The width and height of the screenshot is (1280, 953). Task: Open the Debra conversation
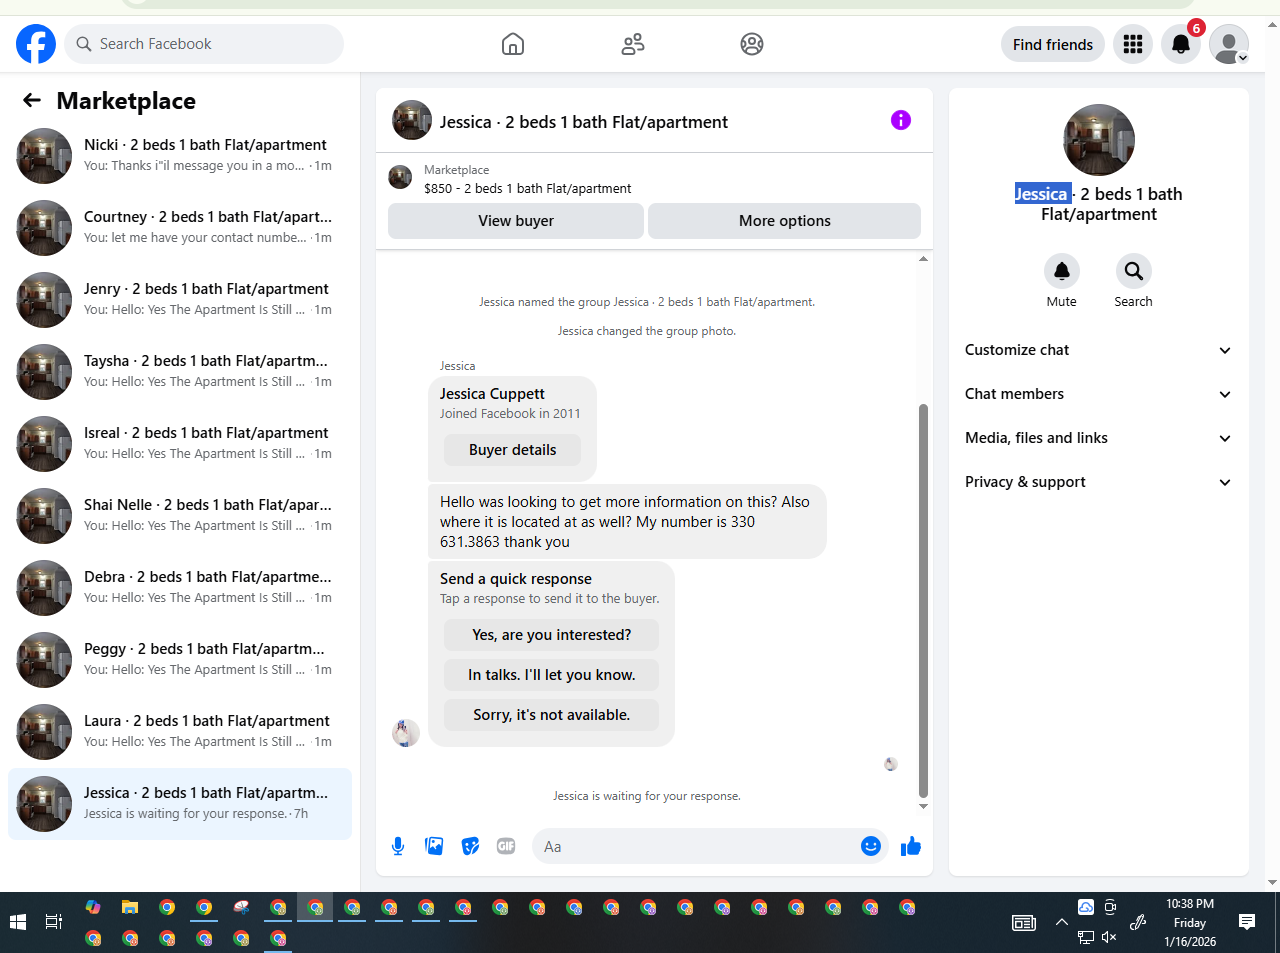pos(180,588)
